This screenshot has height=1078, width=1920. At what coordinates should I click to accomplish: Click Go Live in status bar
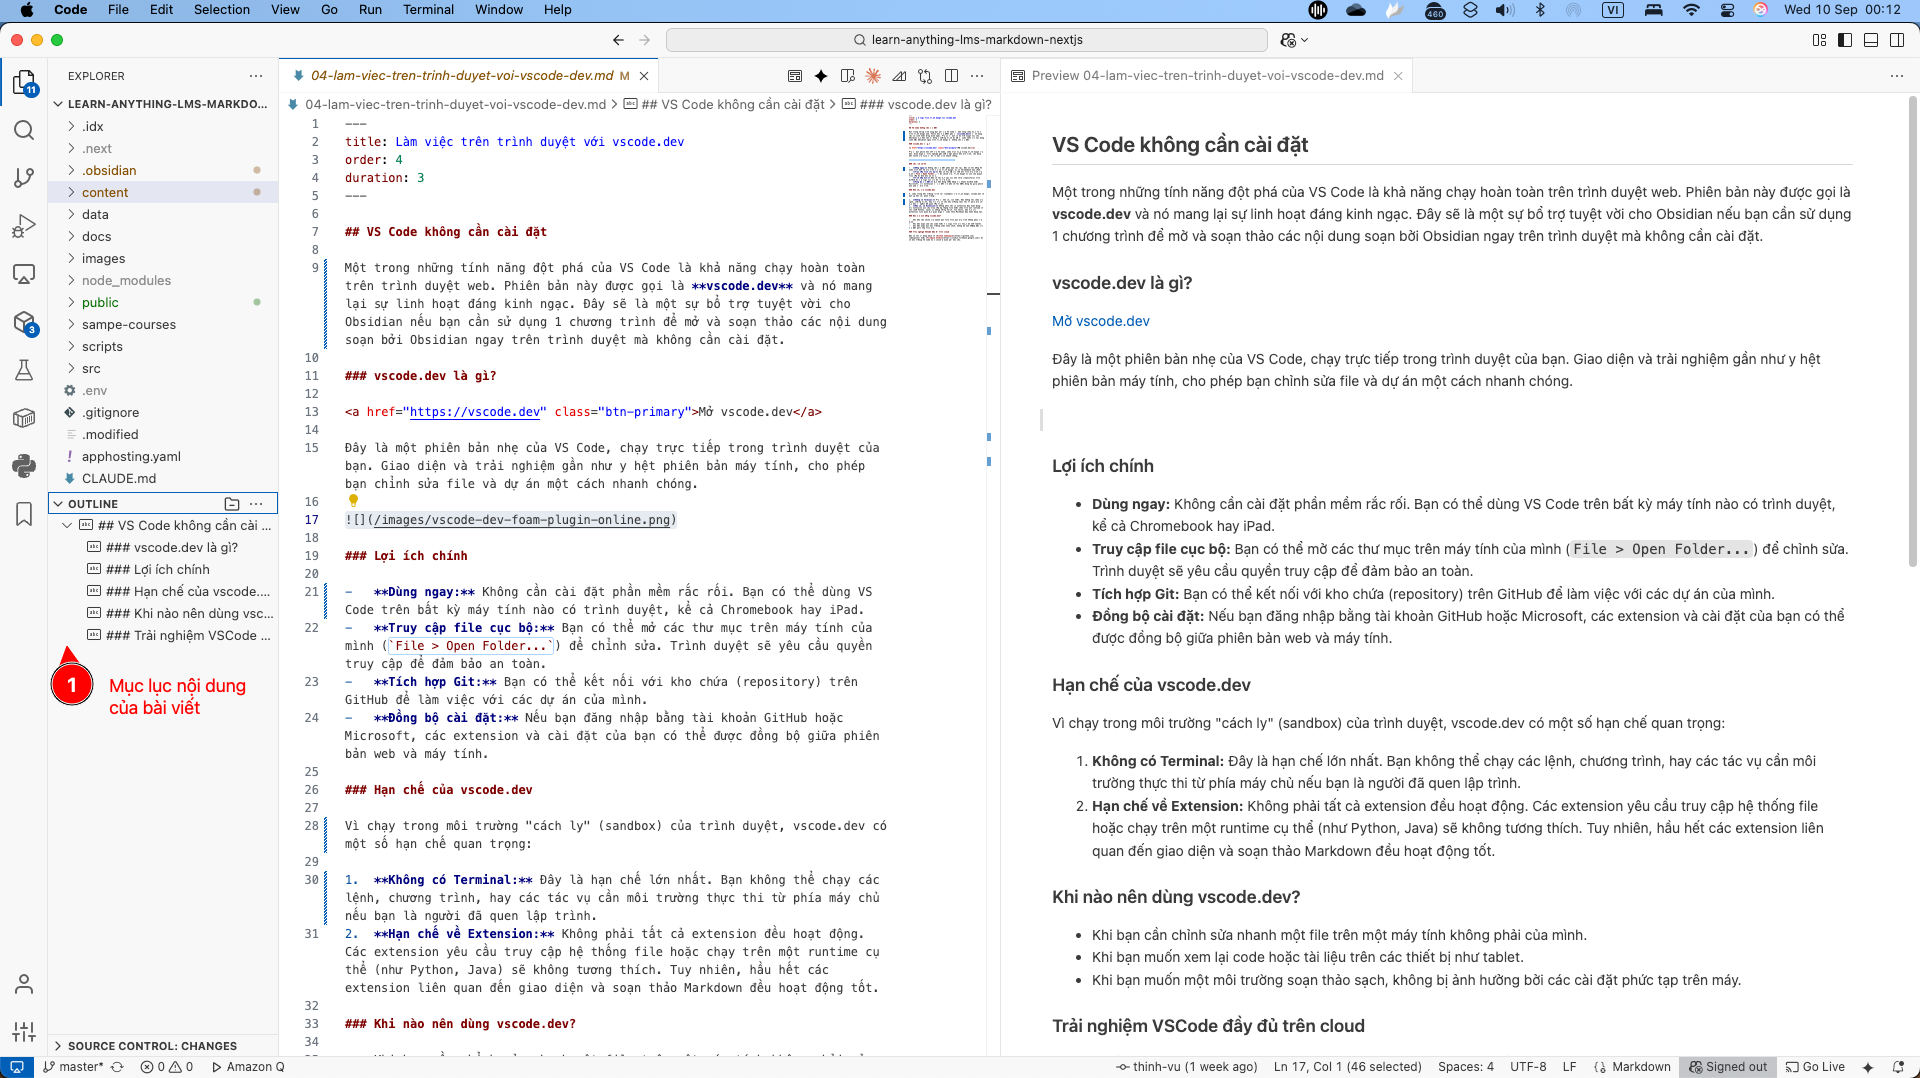click(x=1815, y=1067)
